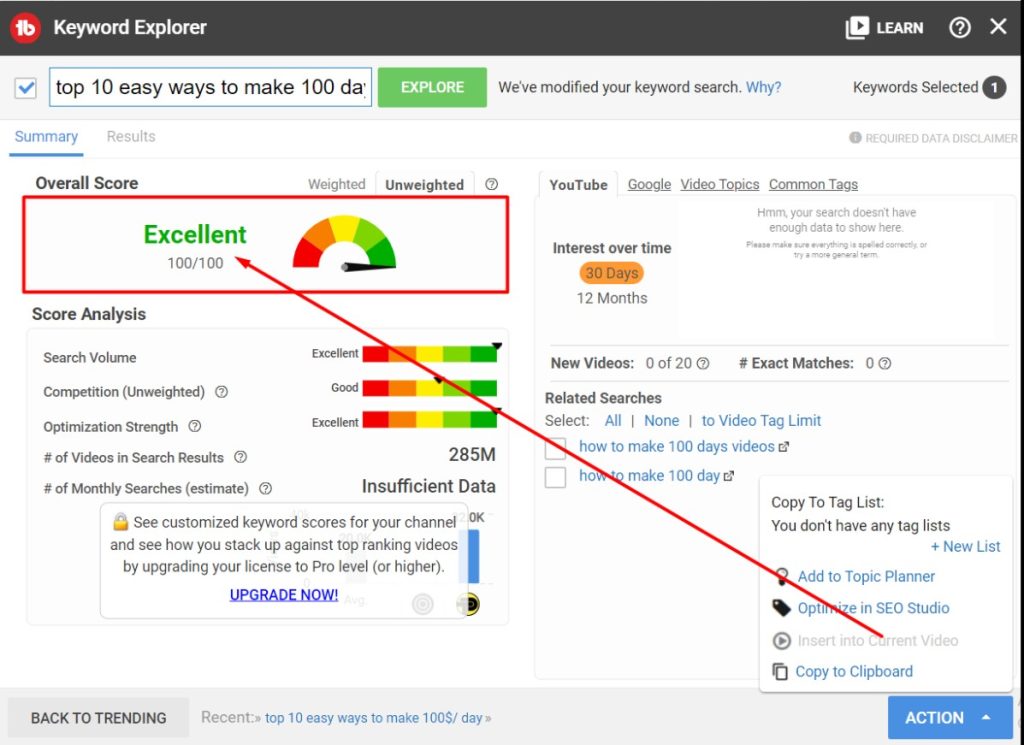Check the box for 'how to make 100 days videos'
Image resolution: width=1024 pixels, height=745 pixels.
pyautogui.click(x=555, y=448)
